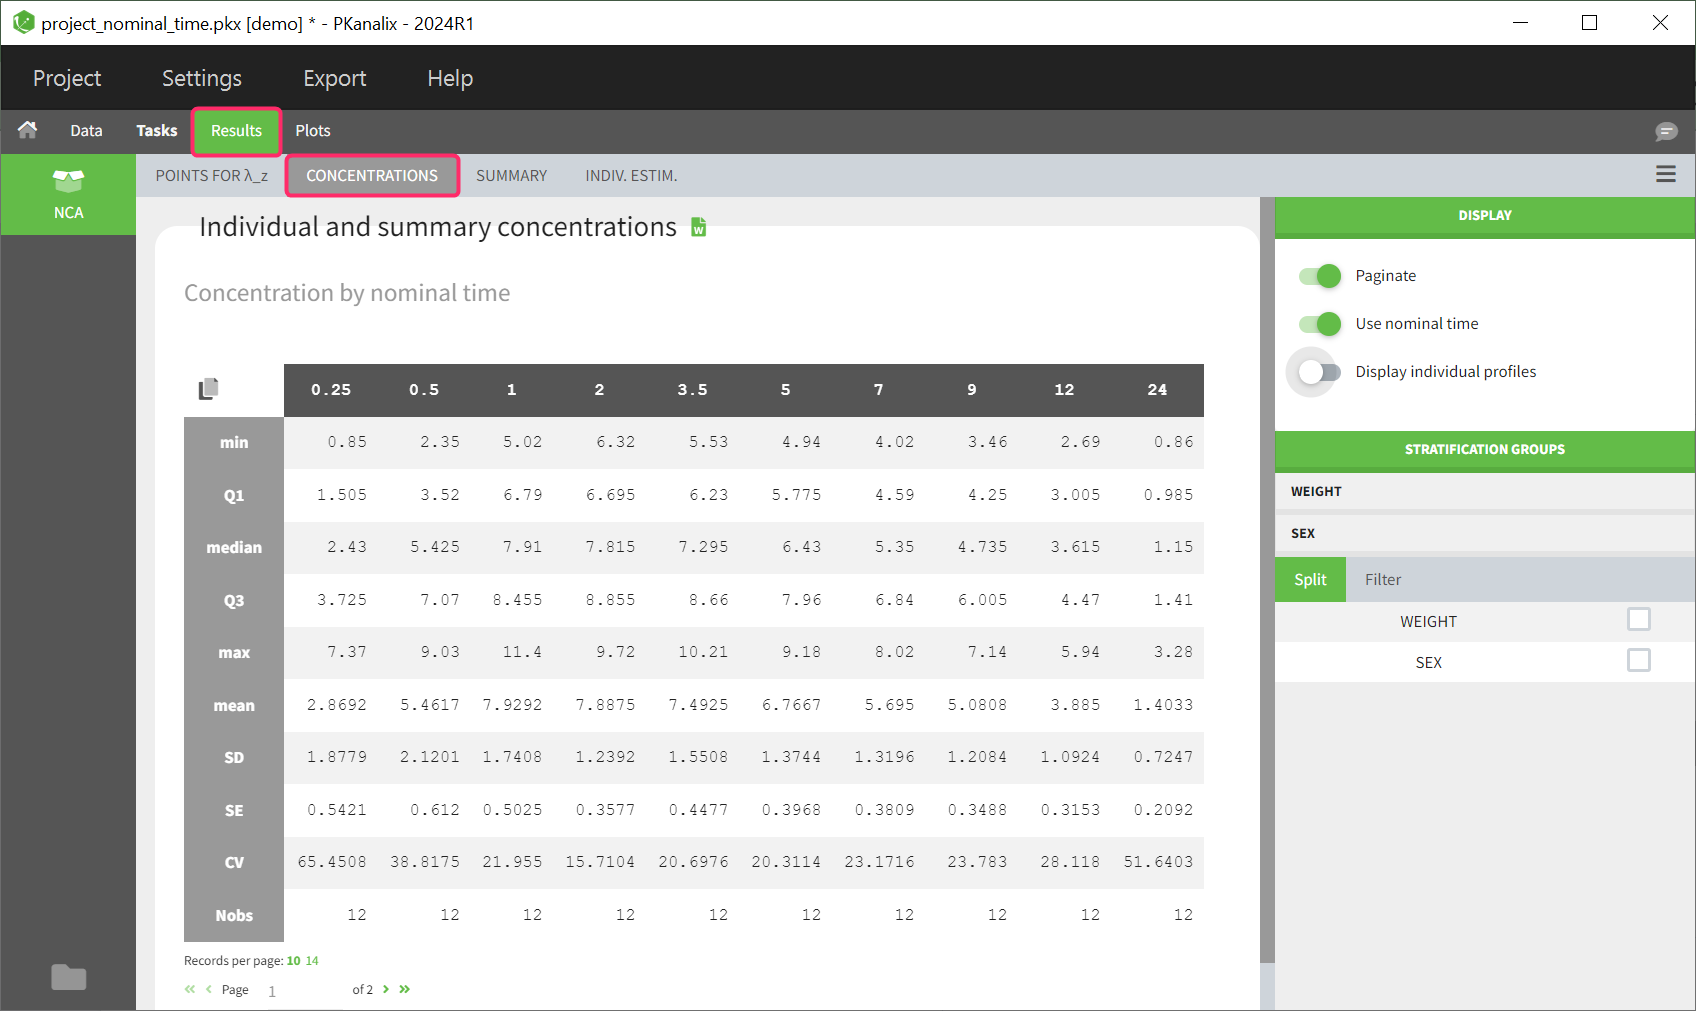This screenshot has width=1696, height=1011.
Task: Select the Filter tab in stratification
Action: click(x=1382, y=580)
